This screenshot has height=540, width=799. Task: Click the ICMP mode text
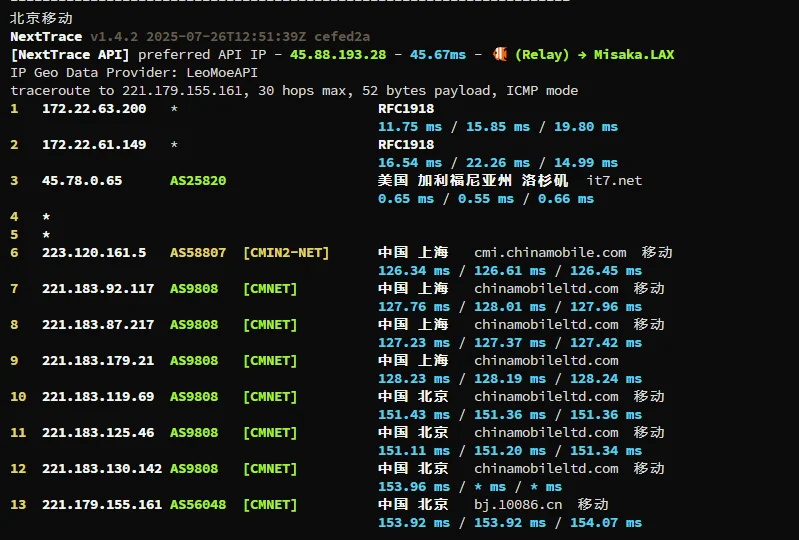[542, 91]
